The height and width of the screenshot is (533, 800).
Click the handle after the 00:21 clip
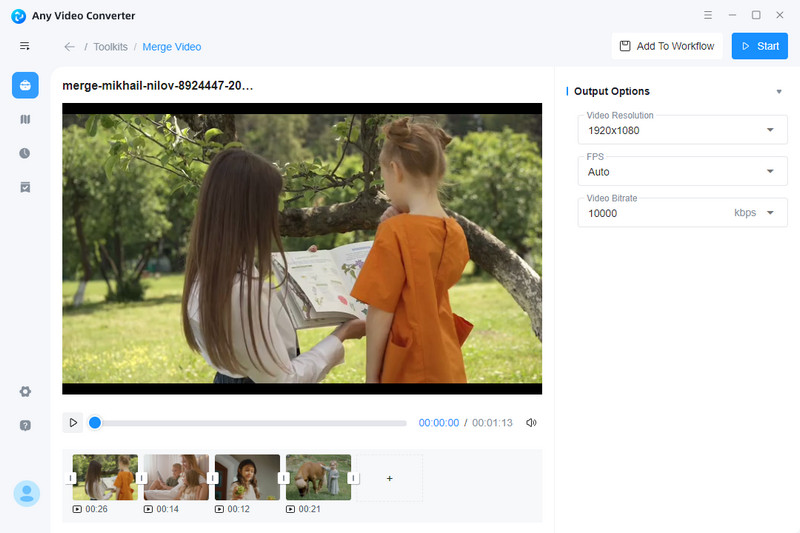353,478
